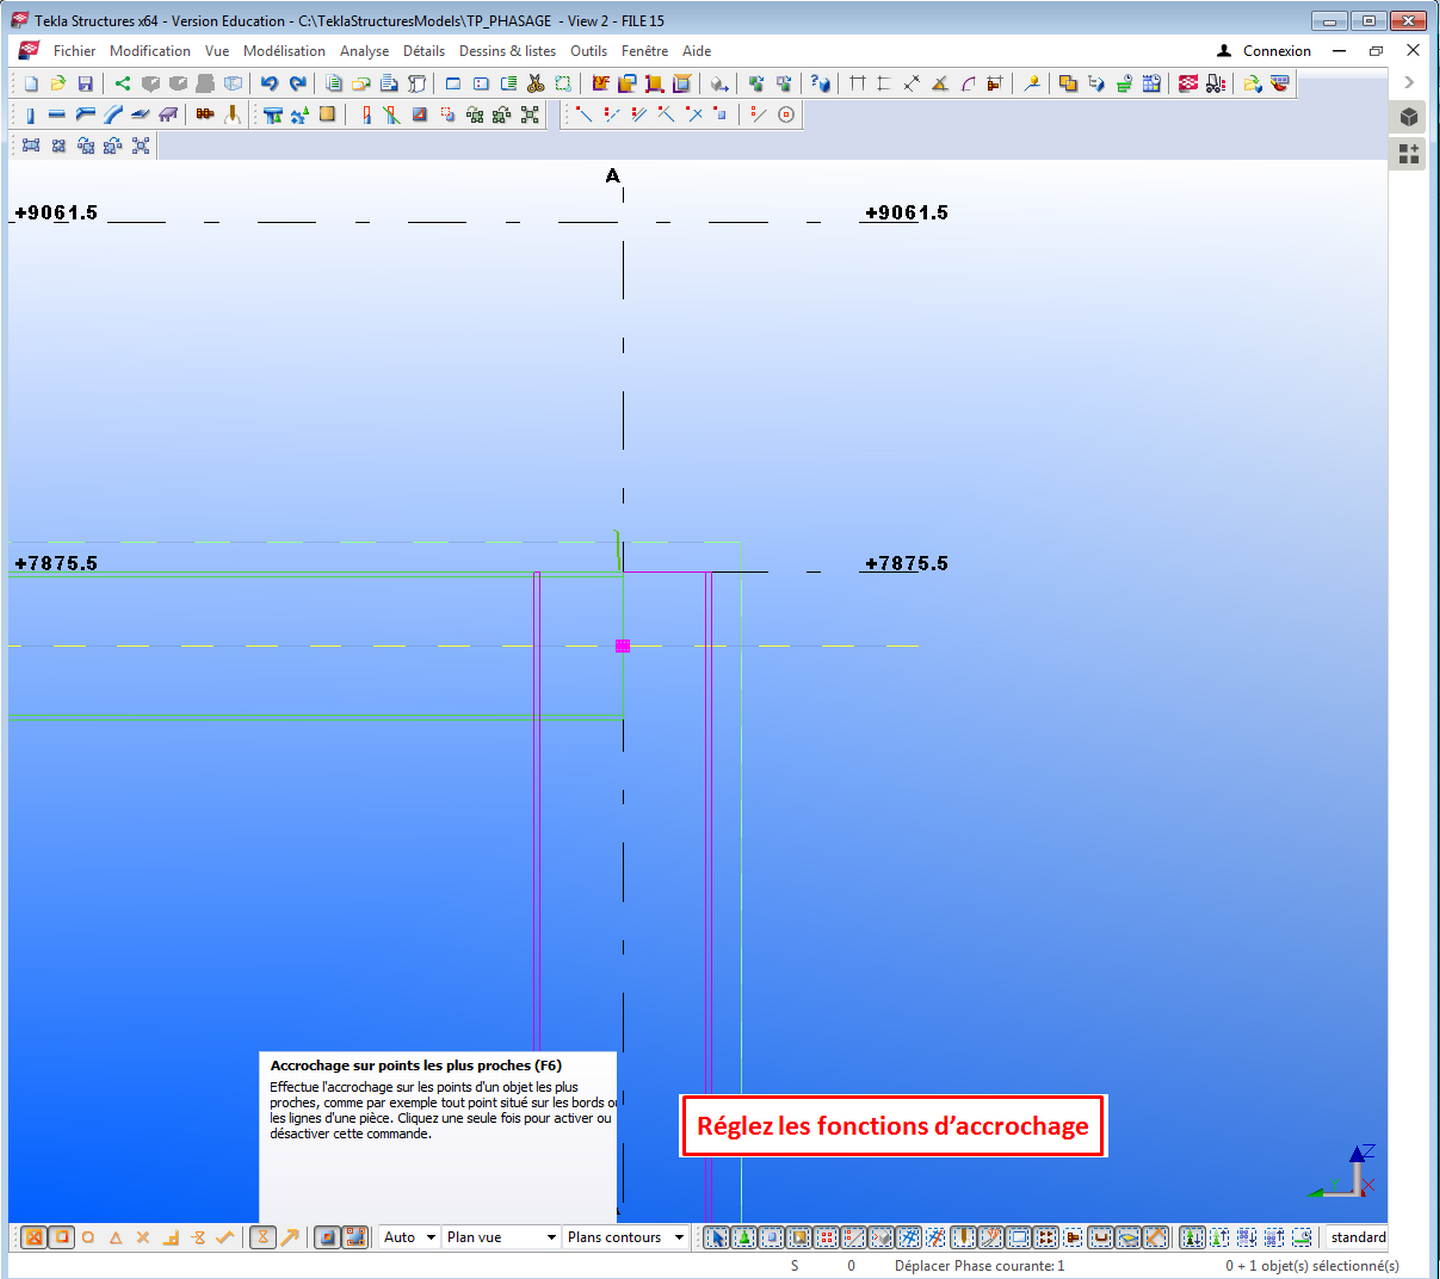Click the cube icon in side pane
The width and height of the screenshot is (1440, 1279).
pos(1409,117)
